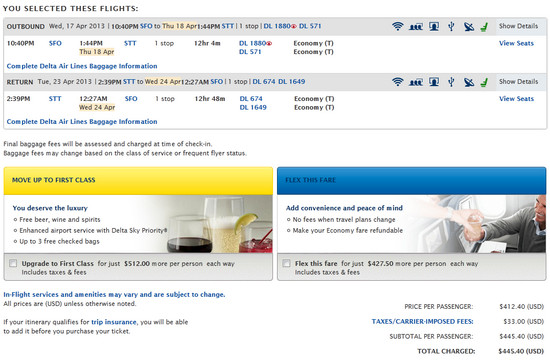Check the Flex this fare checkbox
Image resolution: width=550 pixels, height=360 pixels.
[x=287, y=263]
